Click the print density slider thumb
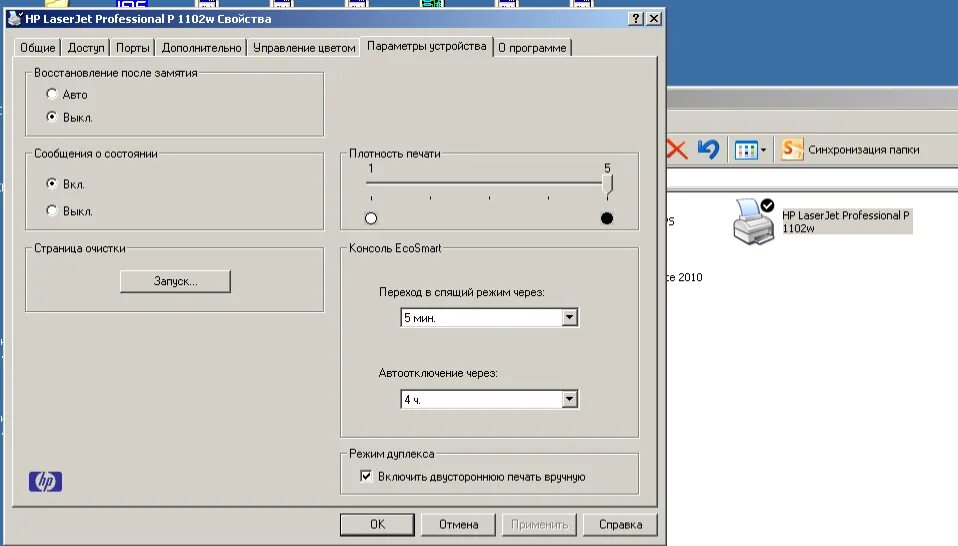 [607, 185]
